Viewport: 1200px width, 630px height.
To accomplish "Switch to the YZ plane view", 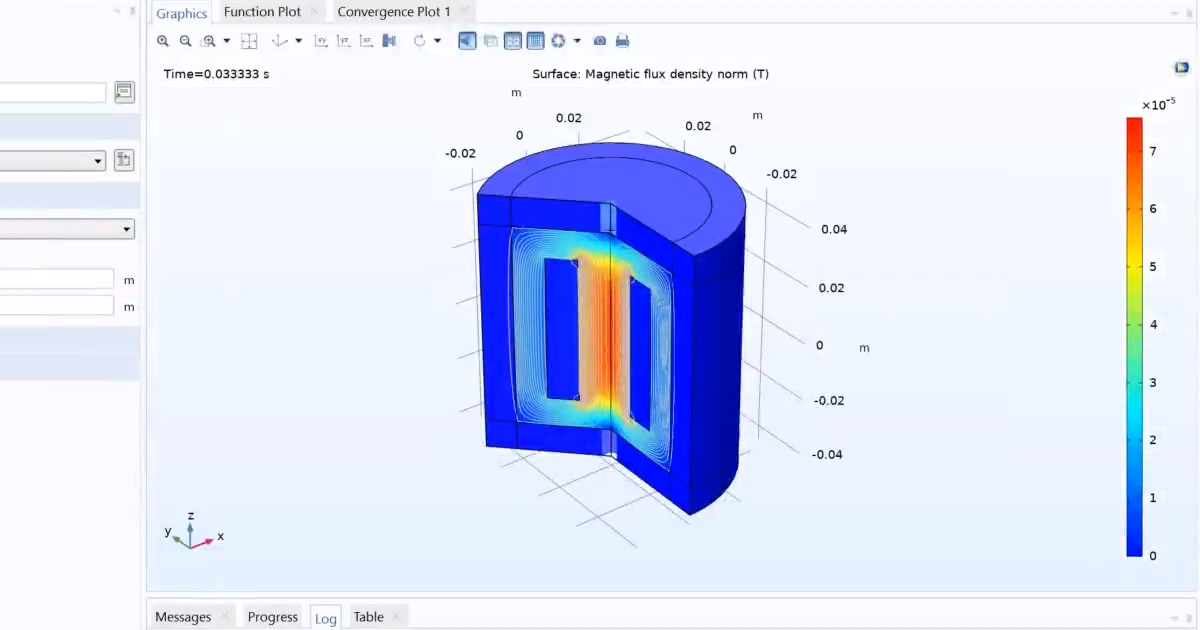I will (343, 40).
